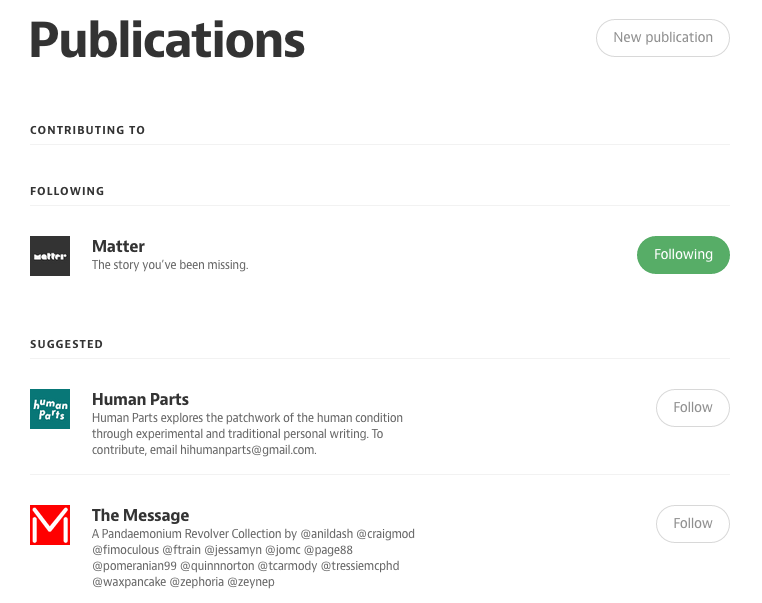Select the Following section header

coord(67,191)
